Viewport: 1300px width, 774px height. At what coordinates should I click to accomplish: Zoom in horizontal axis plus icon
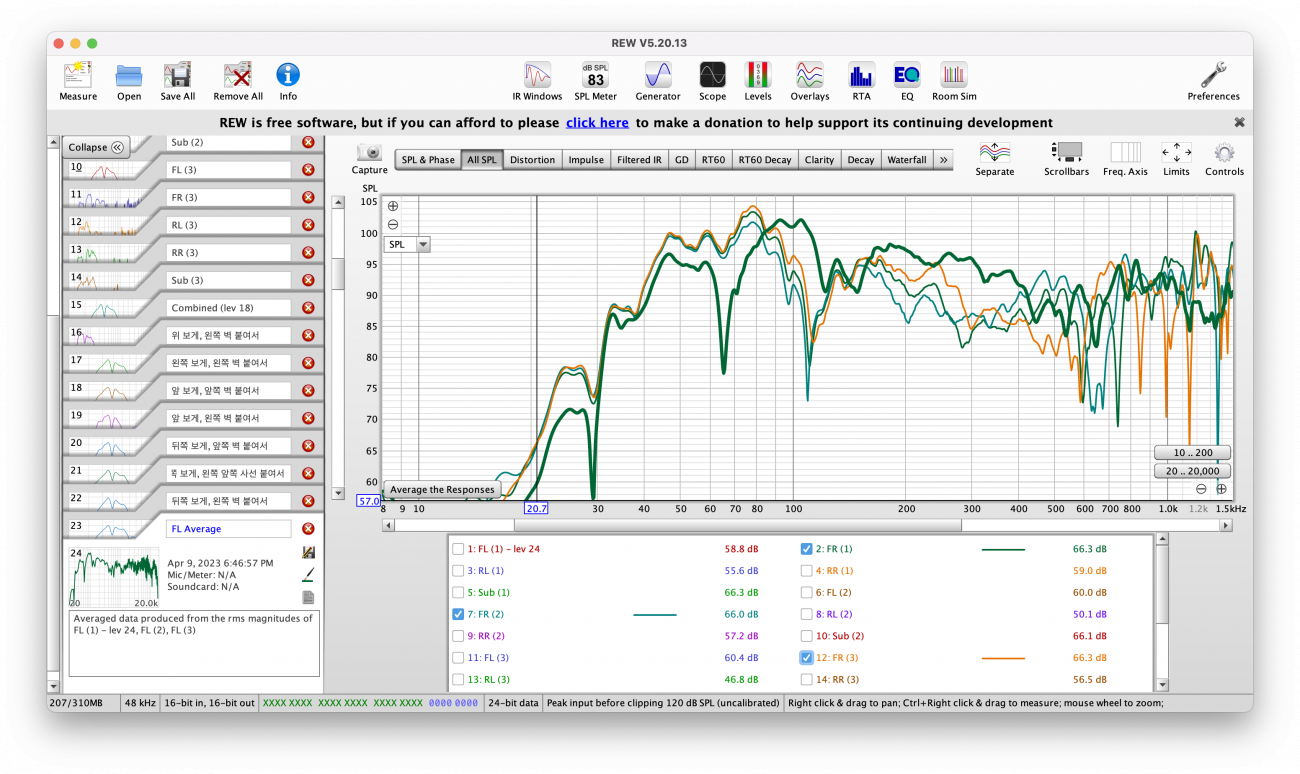(x=1221, y=489)
